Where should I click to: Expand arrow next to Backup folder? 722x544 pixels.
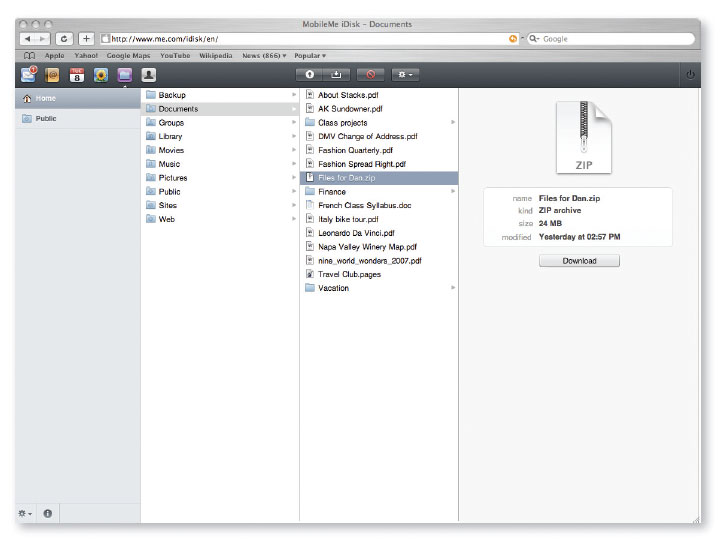[294, 94]
